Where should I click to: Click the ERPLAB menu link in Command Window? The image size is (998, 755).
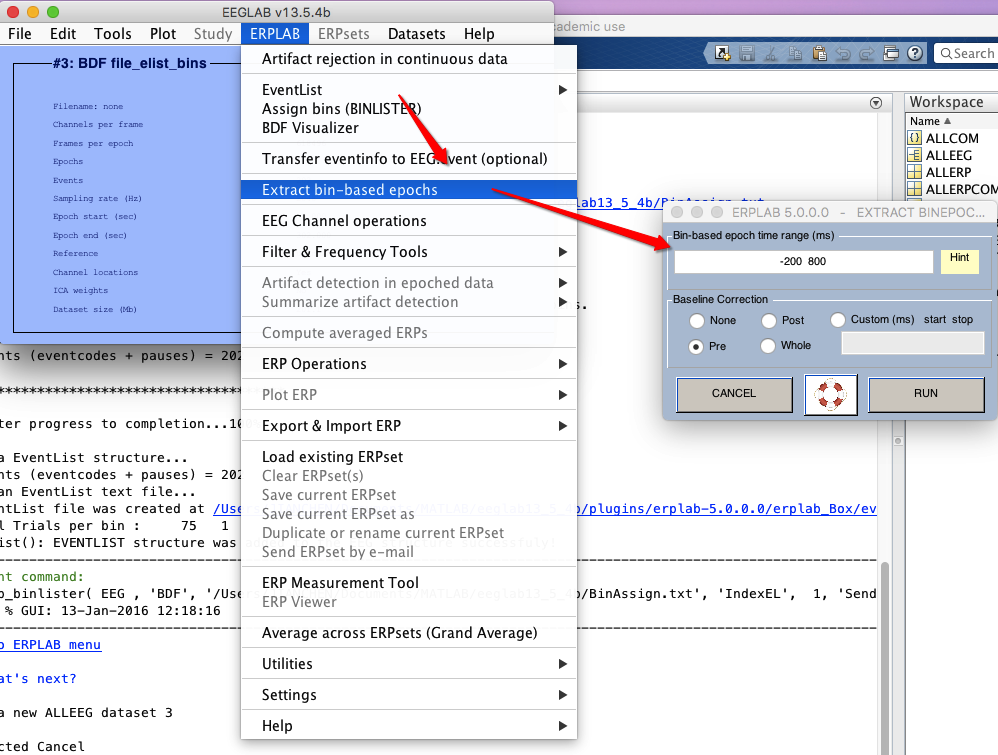click(50, 644)
